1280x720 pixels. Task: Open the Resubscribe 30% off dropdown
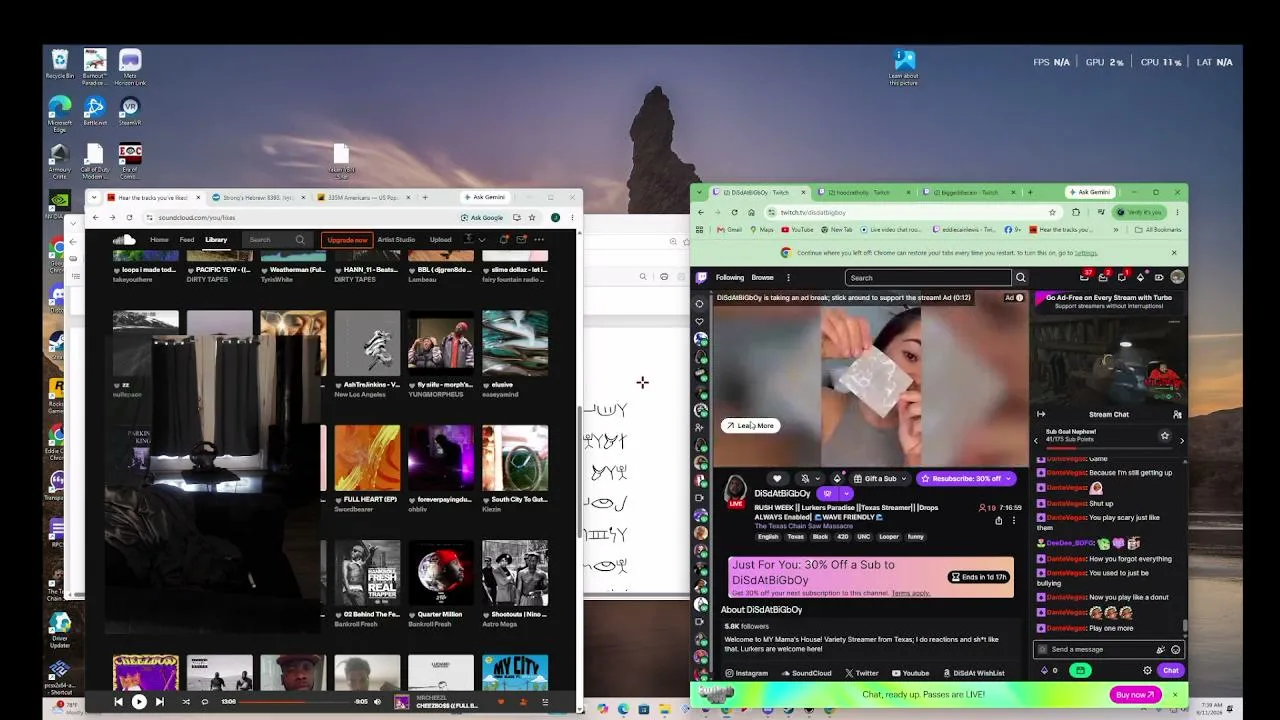pyautogui.click(x=1009, y=479)
